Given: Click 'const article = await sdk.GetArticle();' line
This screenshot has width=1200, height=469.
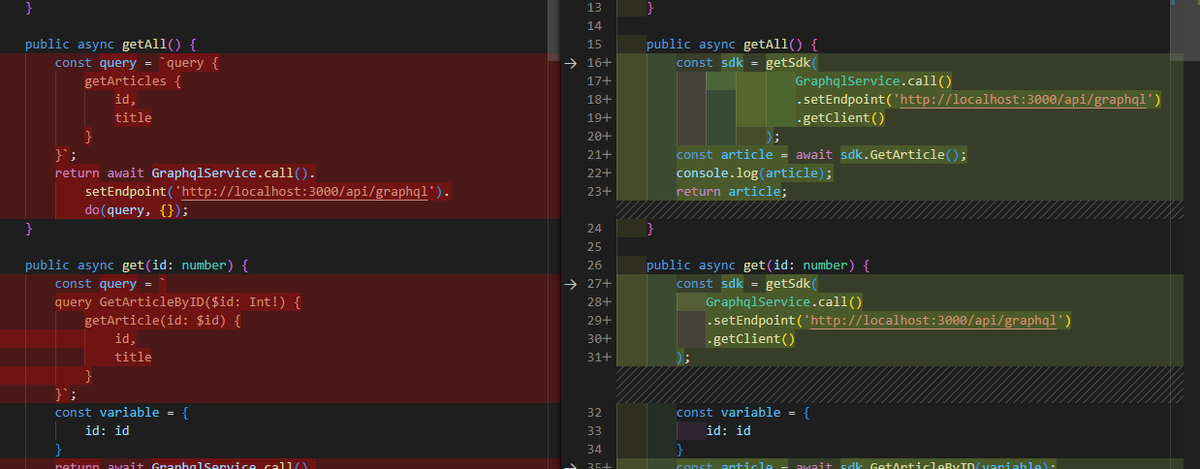Looking at the screenshot, I should pyautogui.click(x=823, y=155).
